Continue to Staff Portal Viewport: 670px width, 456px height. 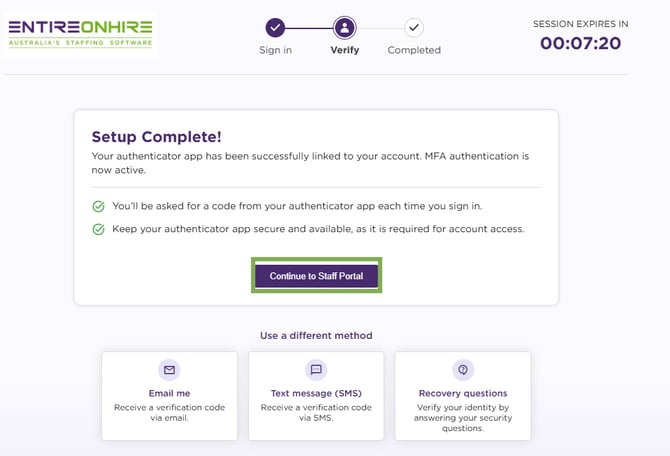tap(316, 276)
